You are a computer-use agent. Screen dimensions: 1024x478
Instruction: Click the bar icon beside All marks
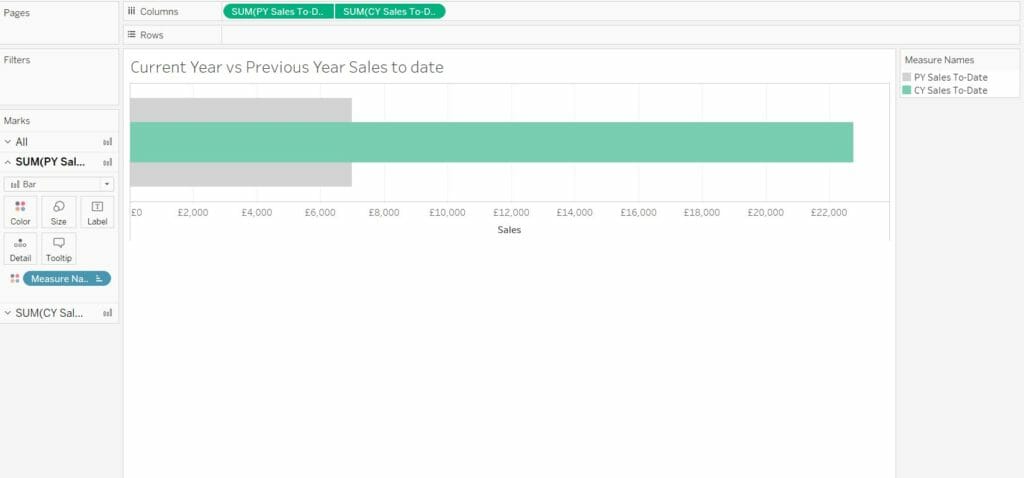[x=108, y=142]
